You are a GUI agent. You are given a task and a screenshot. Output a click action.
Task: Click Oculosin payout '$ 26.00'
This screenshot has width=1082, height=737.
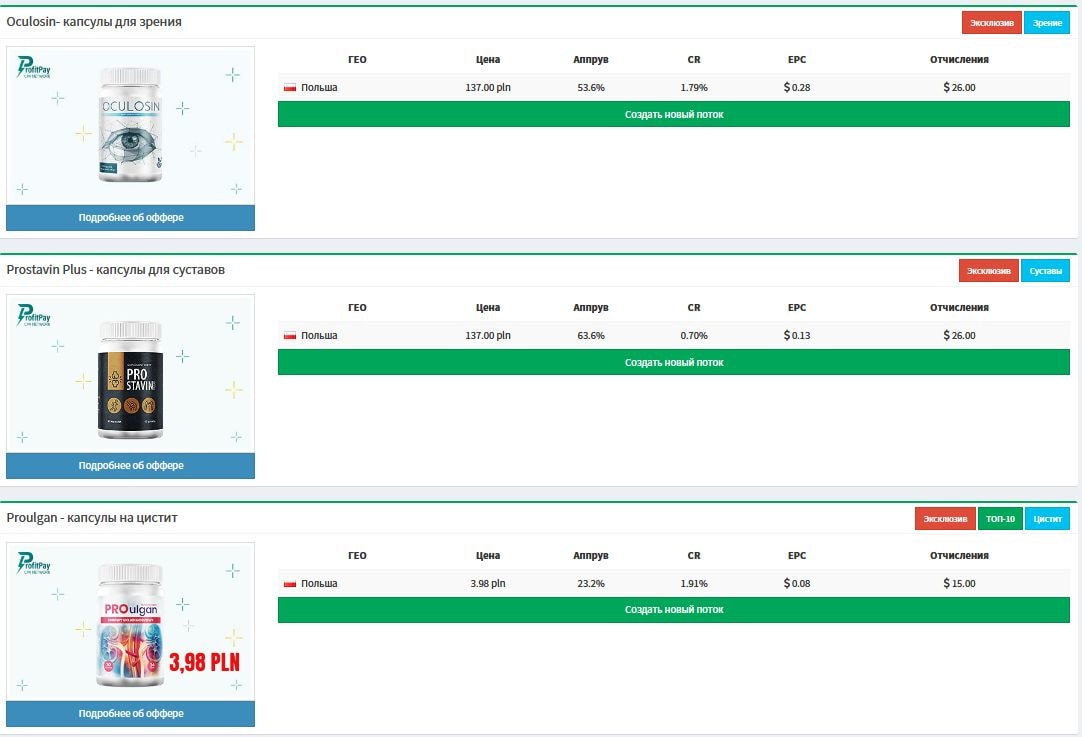point(959,88)
